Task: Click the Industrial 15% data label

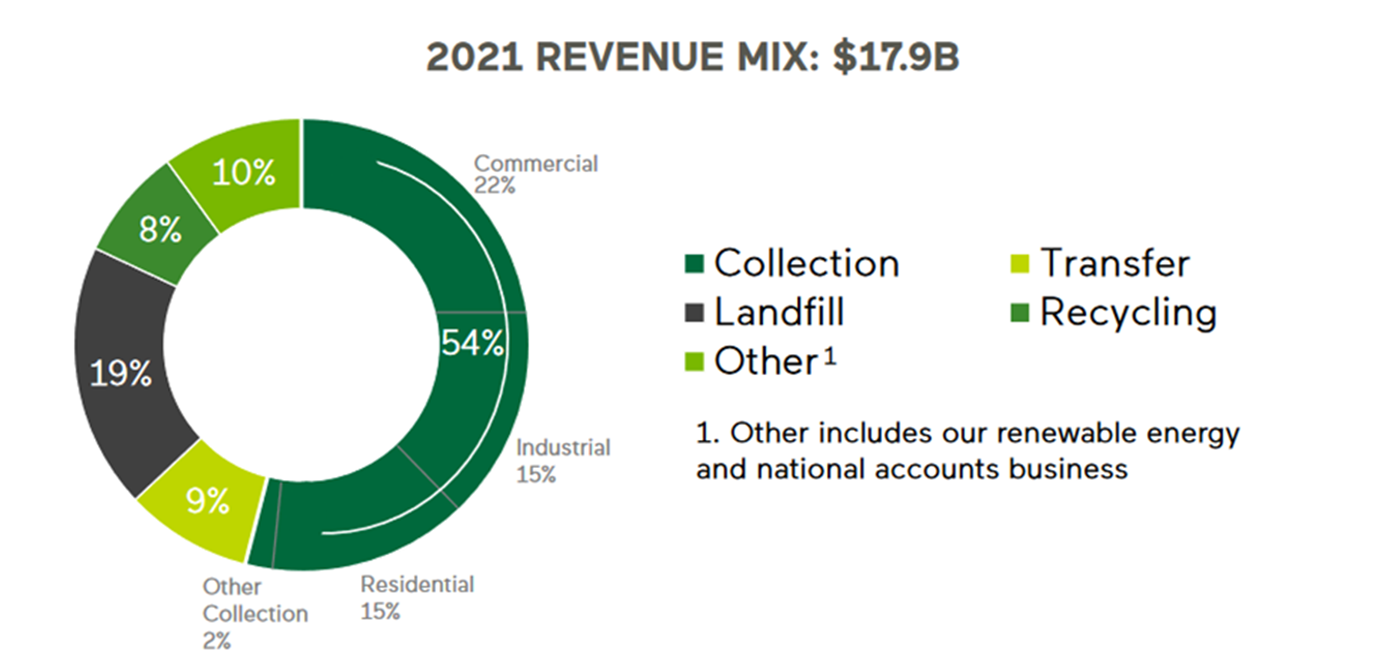Action: (x=562, y=460)
